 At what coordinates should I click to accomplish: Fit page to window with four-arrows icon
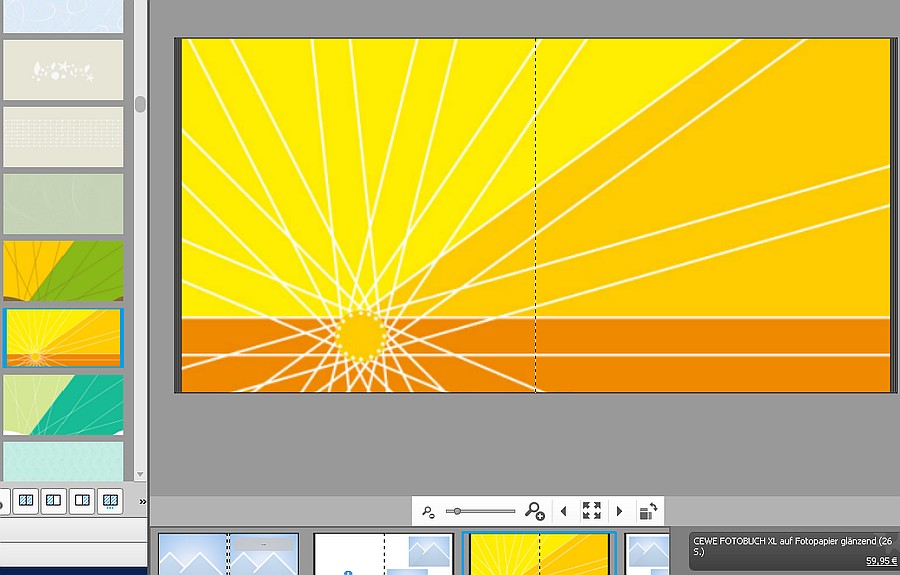click(x=592, y=510)
